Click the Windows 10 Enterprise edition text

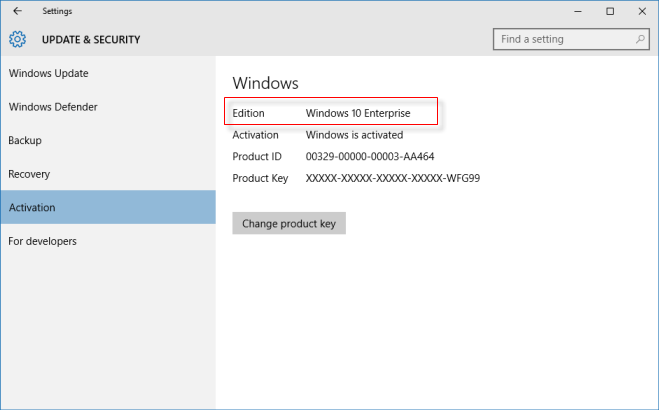358,113
